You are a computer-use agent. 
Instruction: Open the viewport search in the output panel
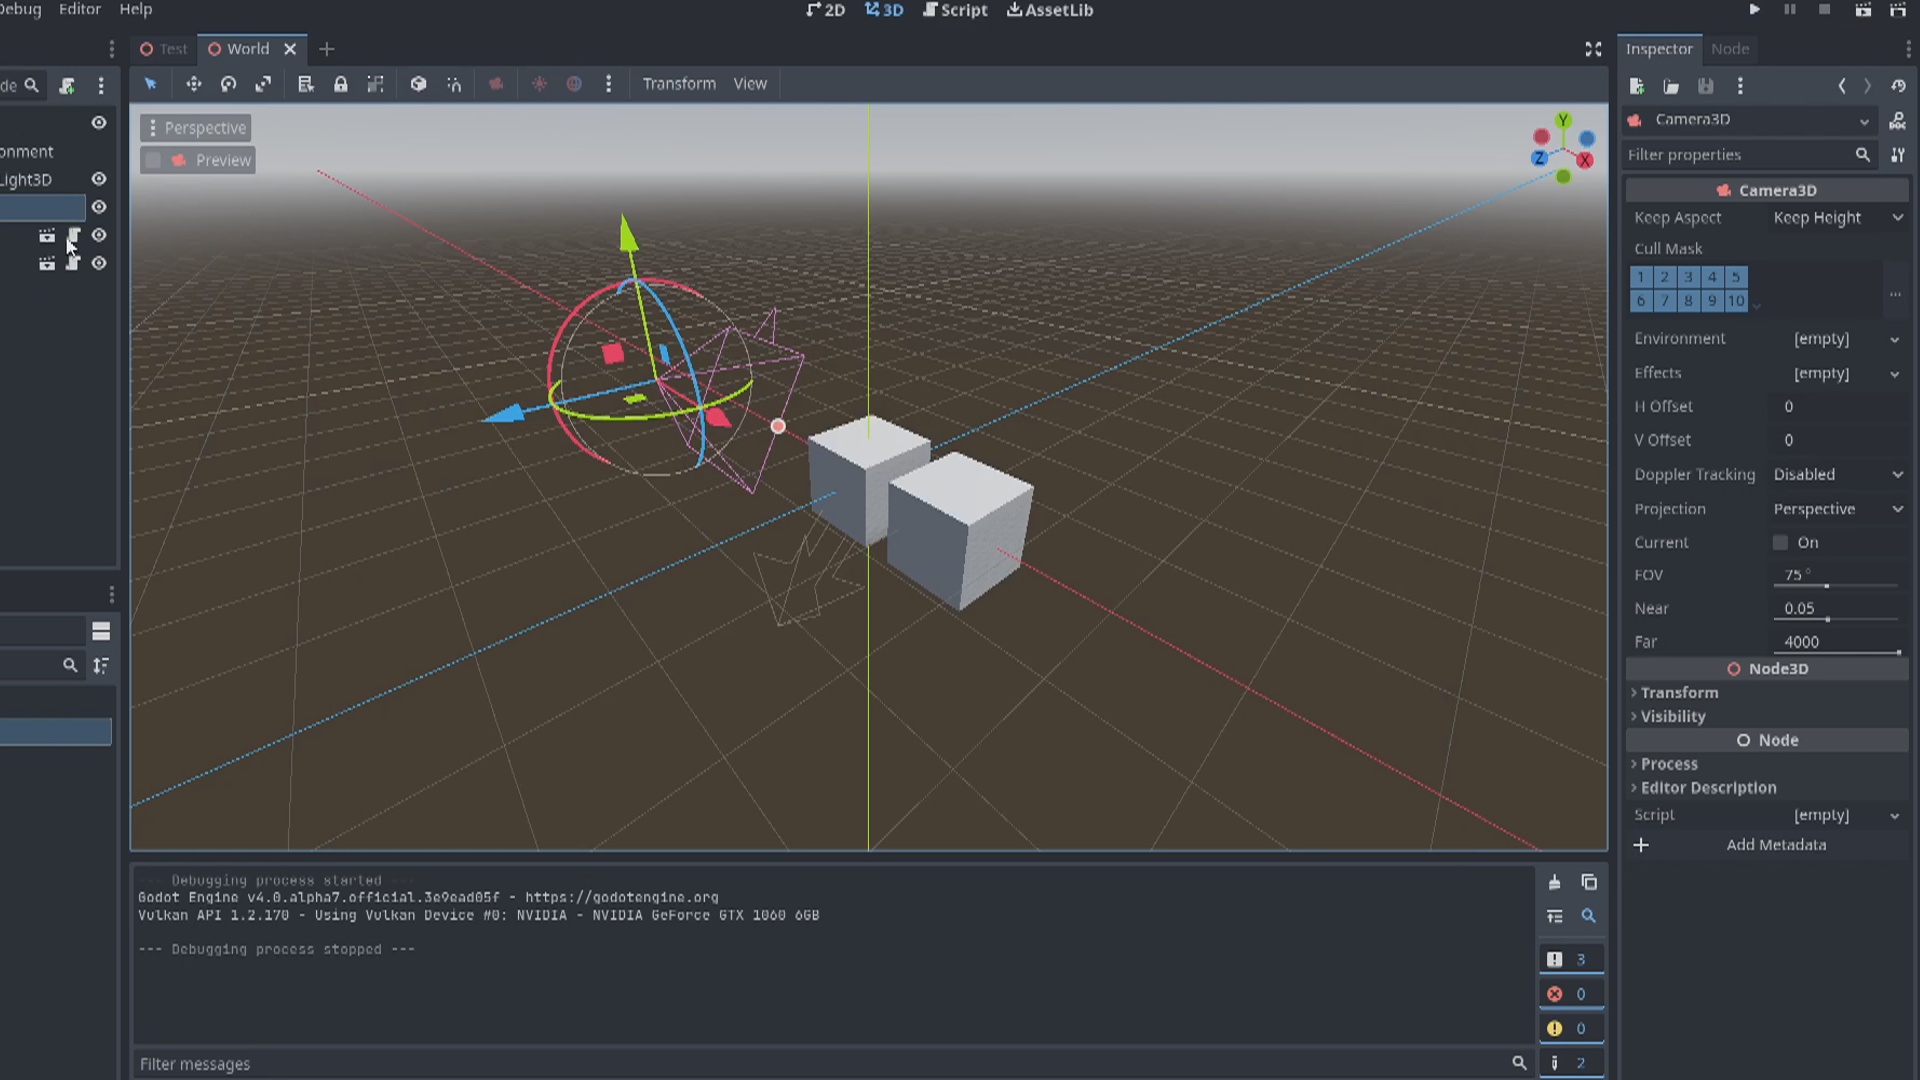[1589, 916]
